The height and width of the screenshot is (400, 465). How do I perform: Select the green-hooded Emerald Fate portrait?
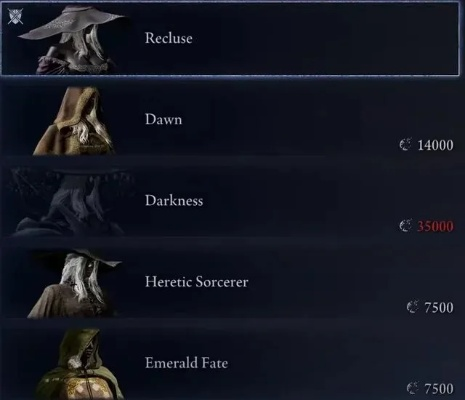[x=78, y=364]
